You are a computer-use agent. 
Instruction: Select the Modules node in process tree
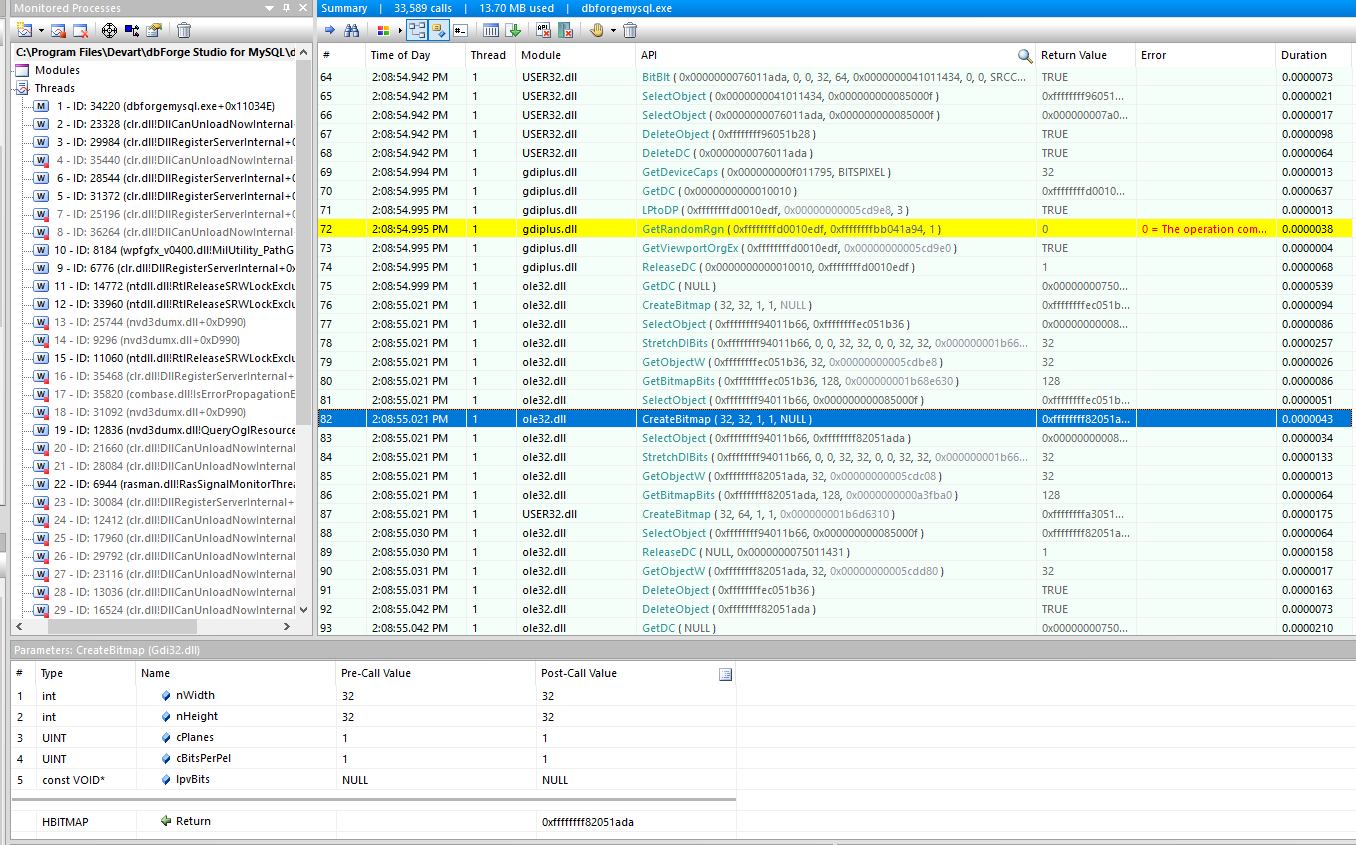point(57,70)
